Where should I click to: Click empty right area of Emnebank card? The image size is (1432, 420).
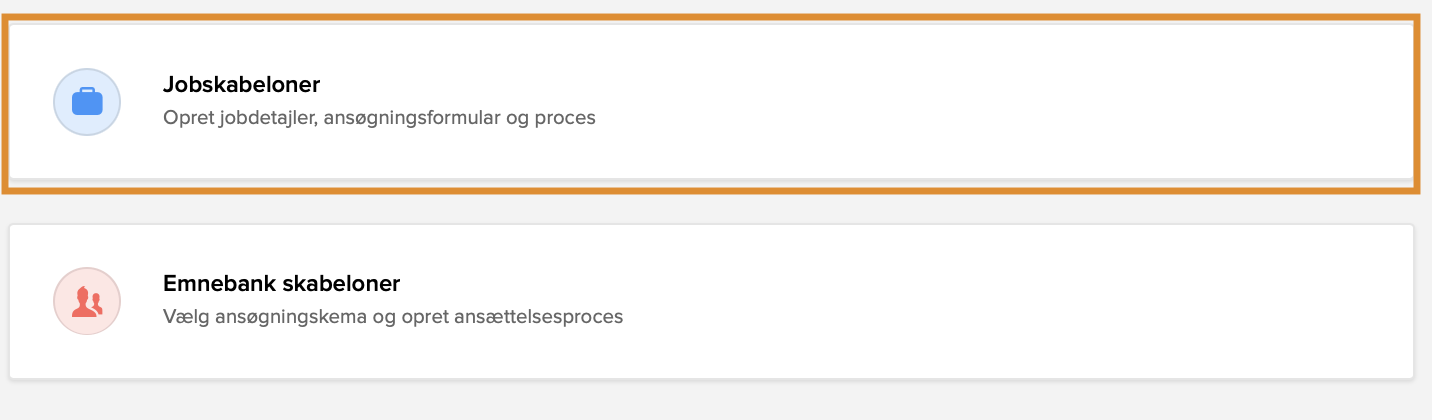1100,301
